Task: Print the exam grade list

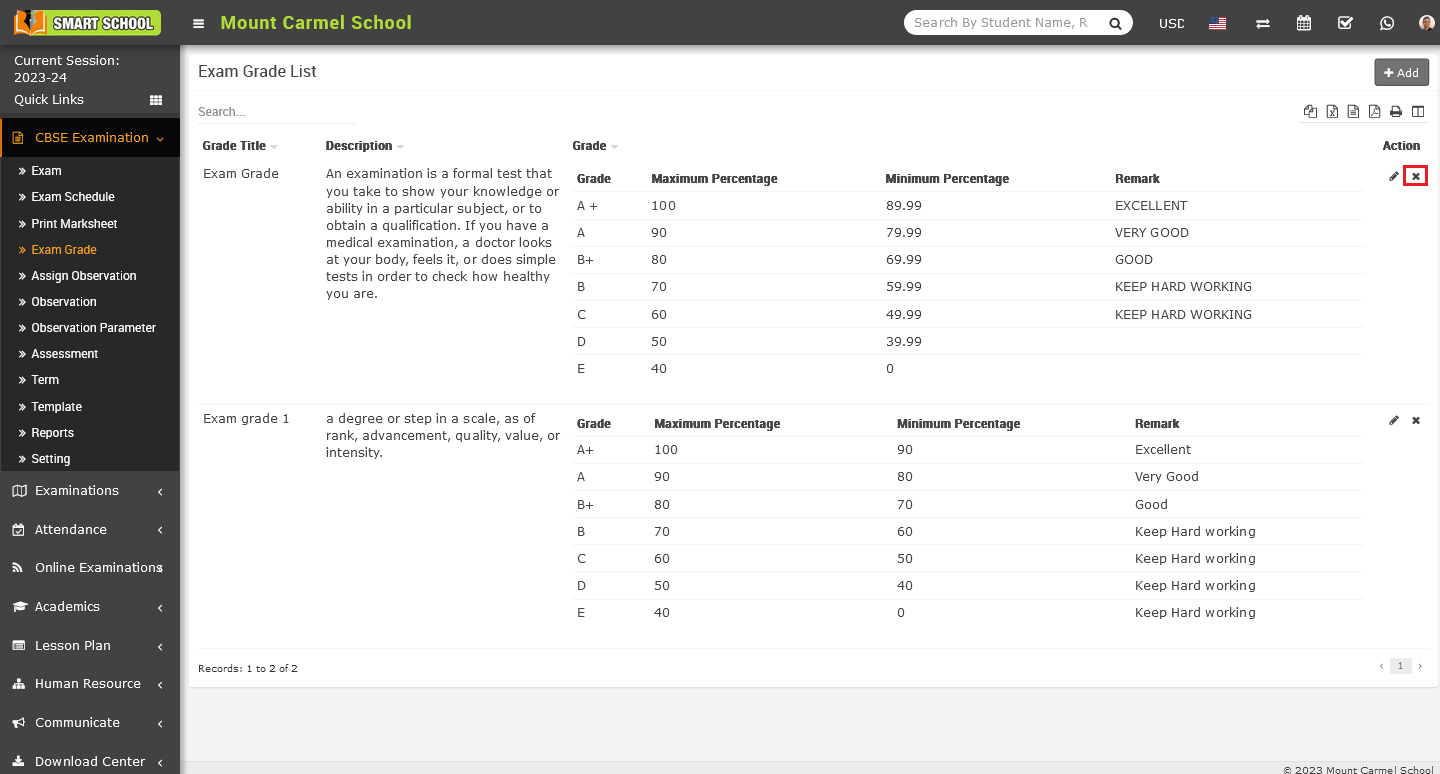Action: [1396, 112]
